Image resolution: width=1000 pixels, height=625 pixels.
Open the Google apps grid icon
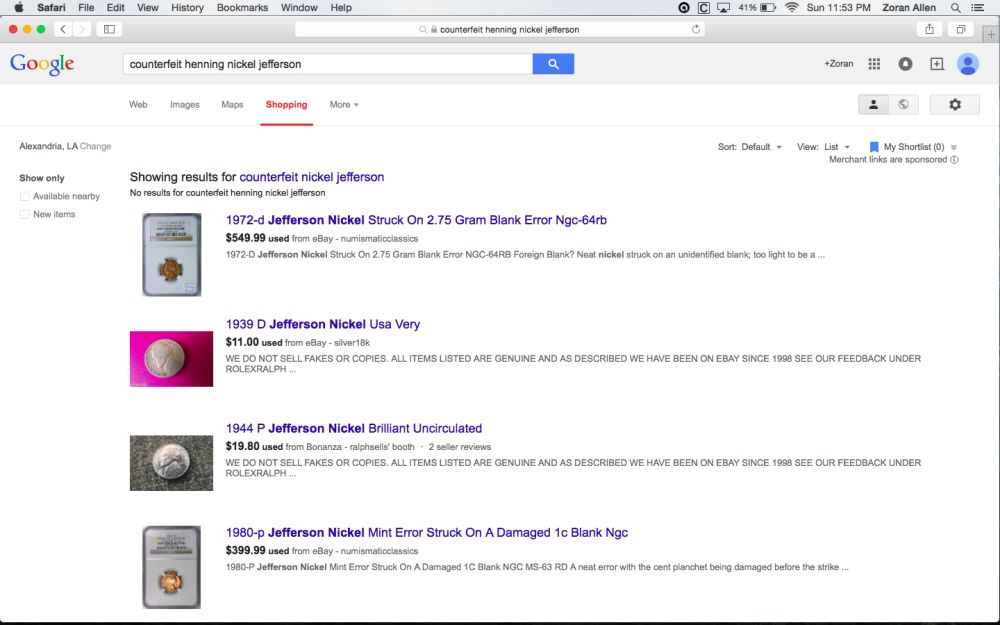click(874, 64)
